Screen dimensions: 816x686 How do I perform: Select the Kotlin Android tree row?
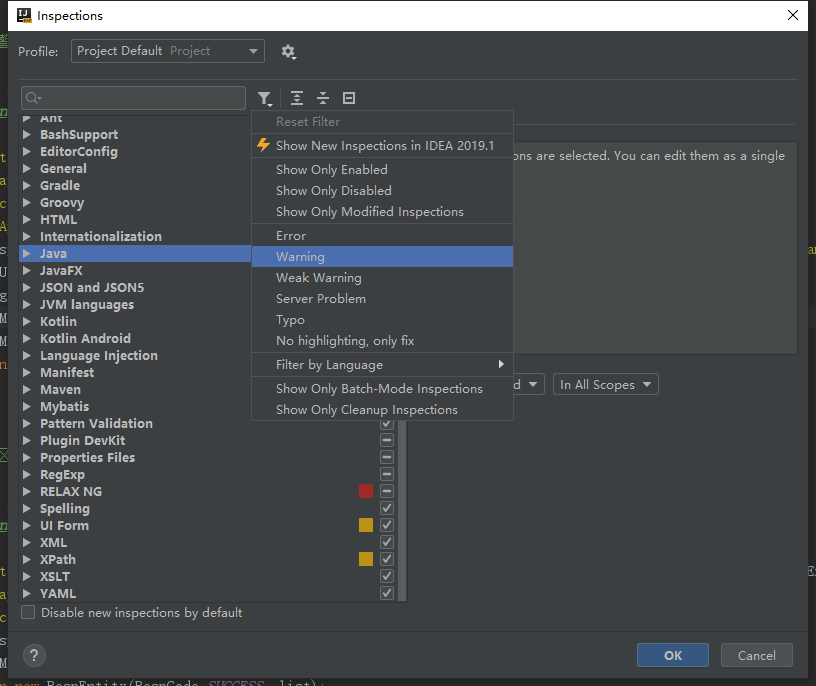(135, 338)
